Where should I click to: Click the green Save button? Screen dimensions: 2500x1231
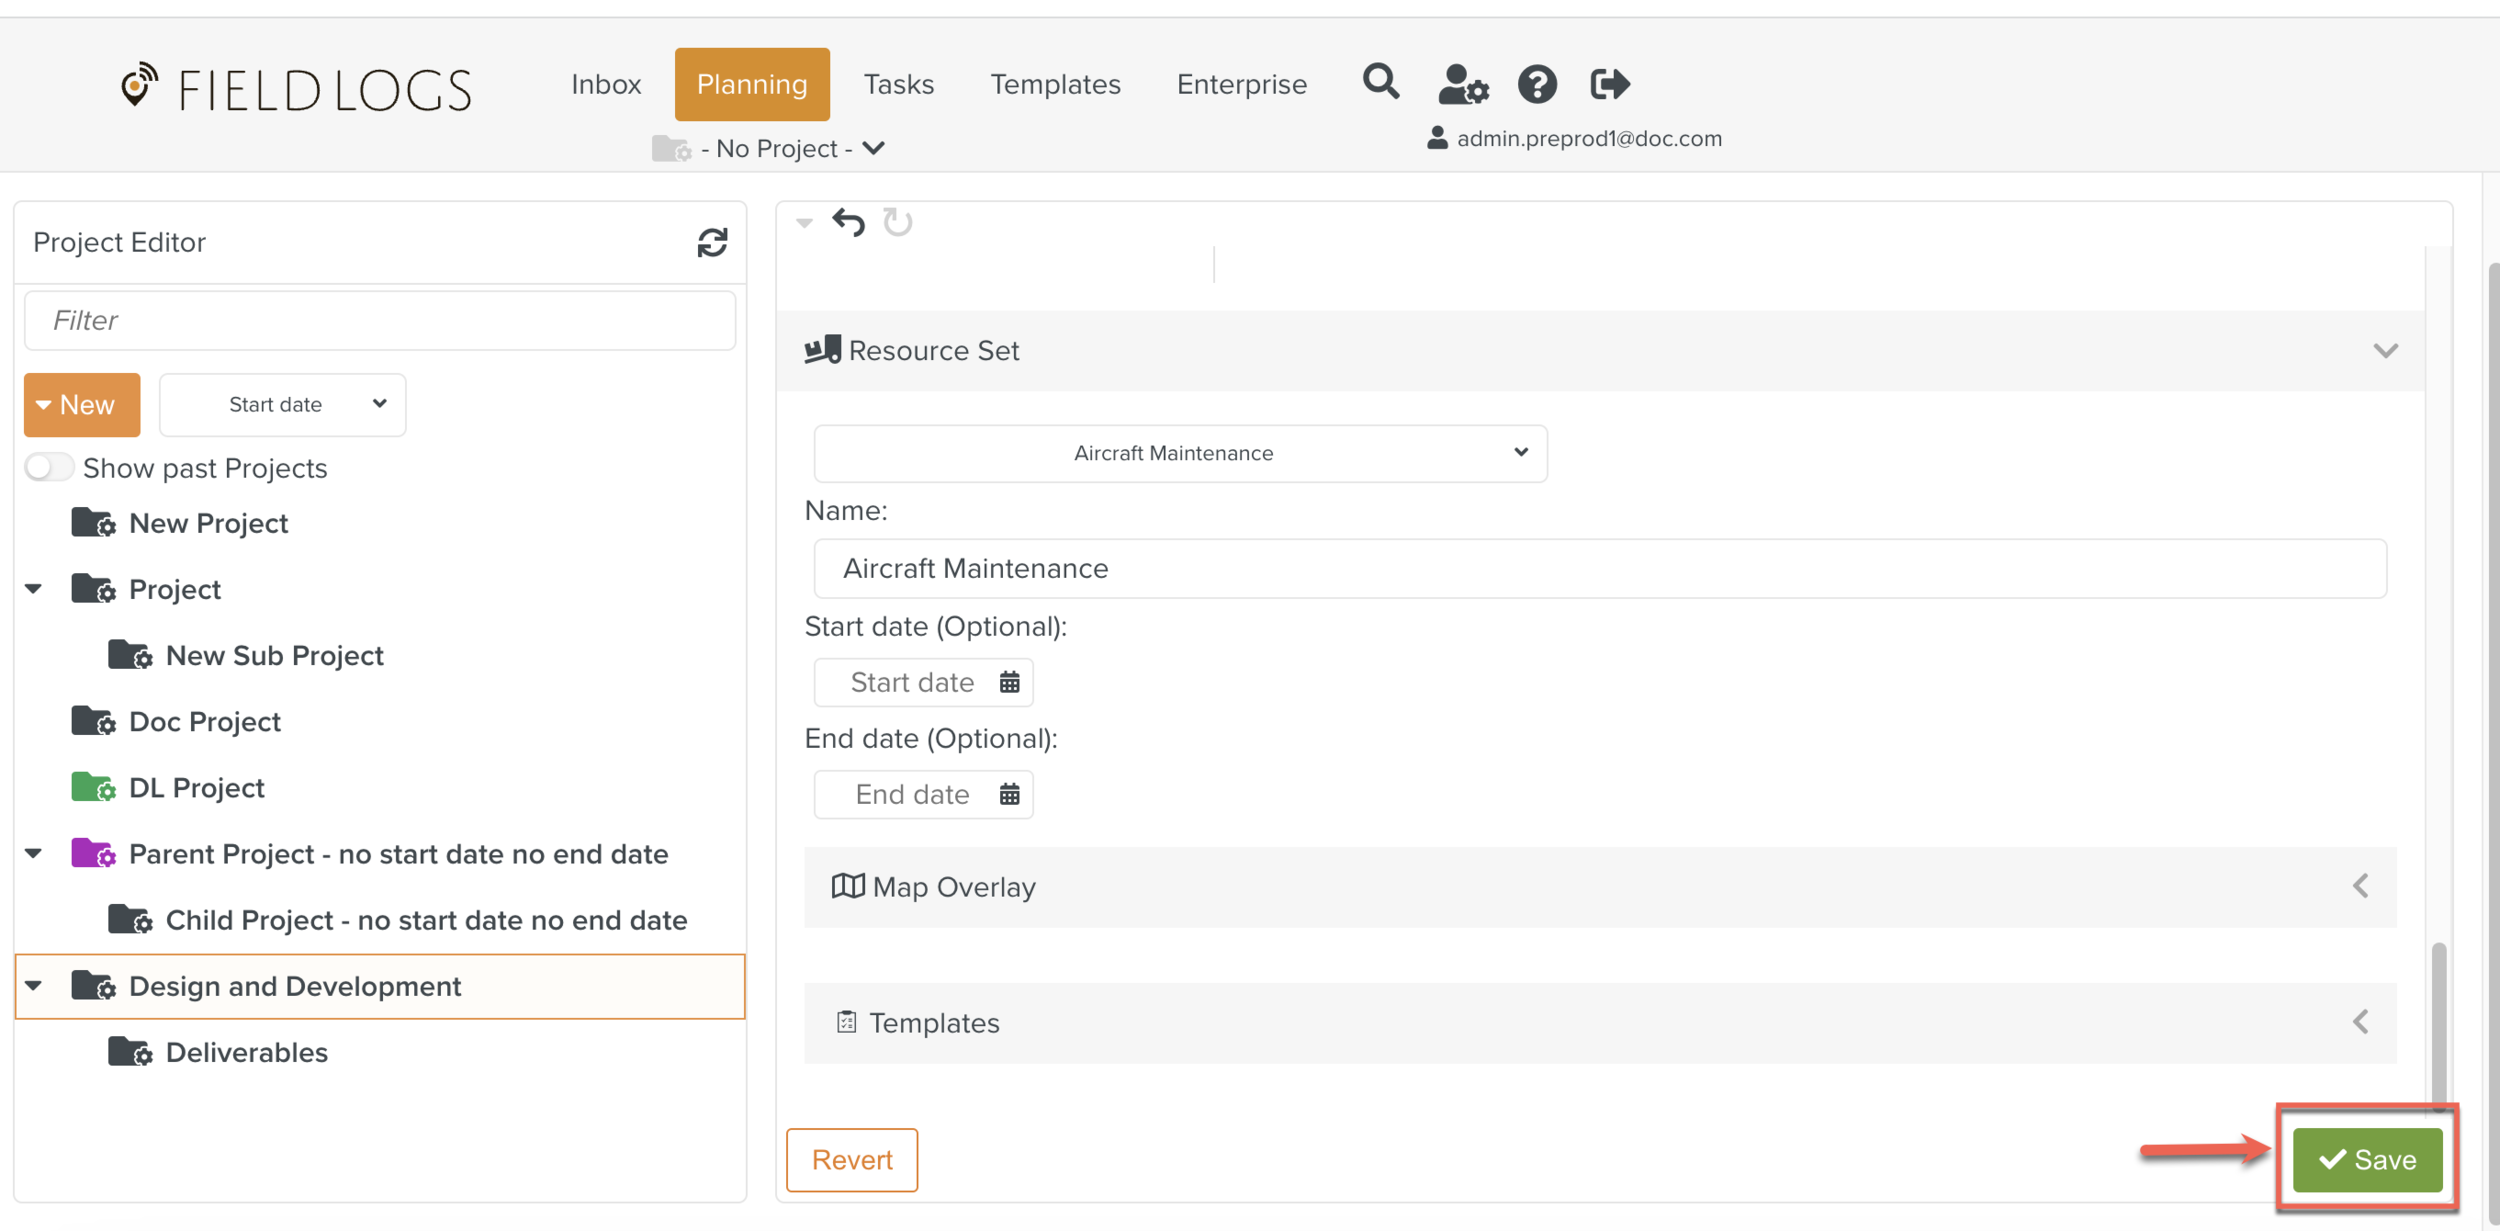click(x=2367, y=1159)
